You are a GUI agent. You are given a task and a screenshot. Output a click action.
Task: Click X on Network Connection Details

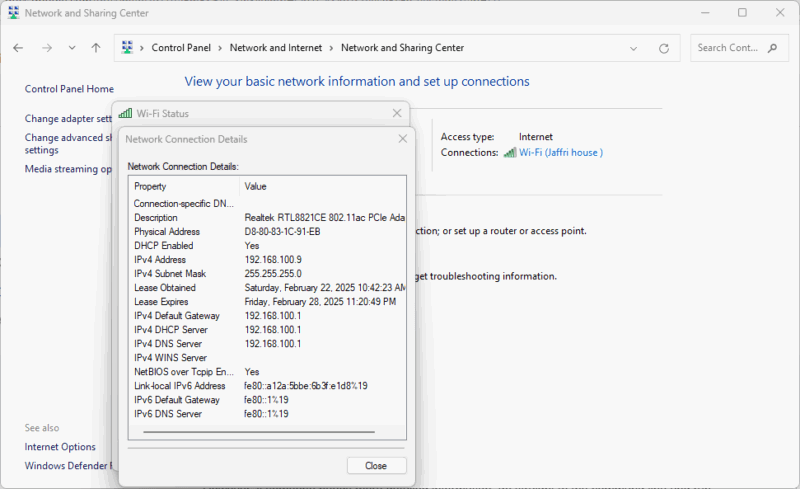click(x=403, y=139)
